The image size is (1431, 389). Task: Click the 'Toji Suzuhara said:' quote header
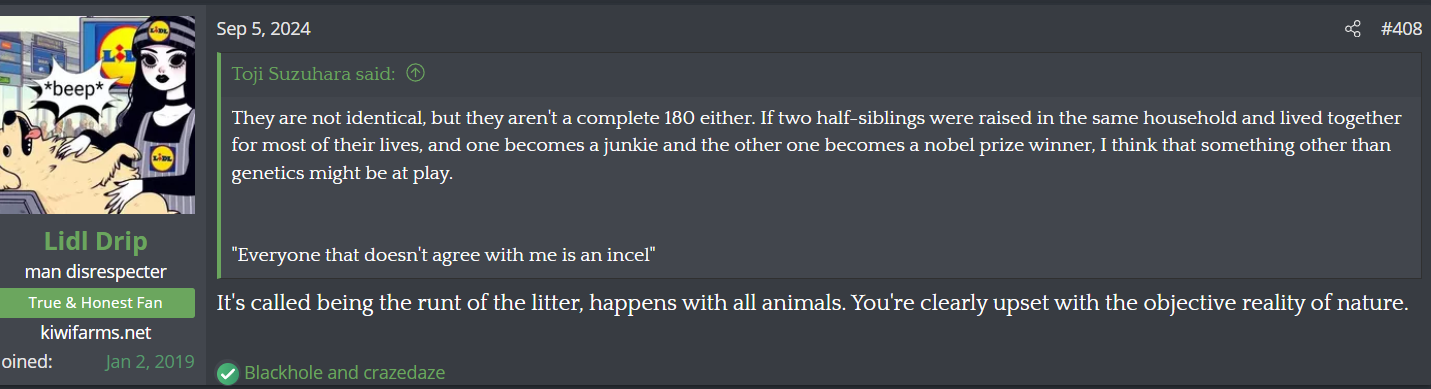[x=314, y=73]
